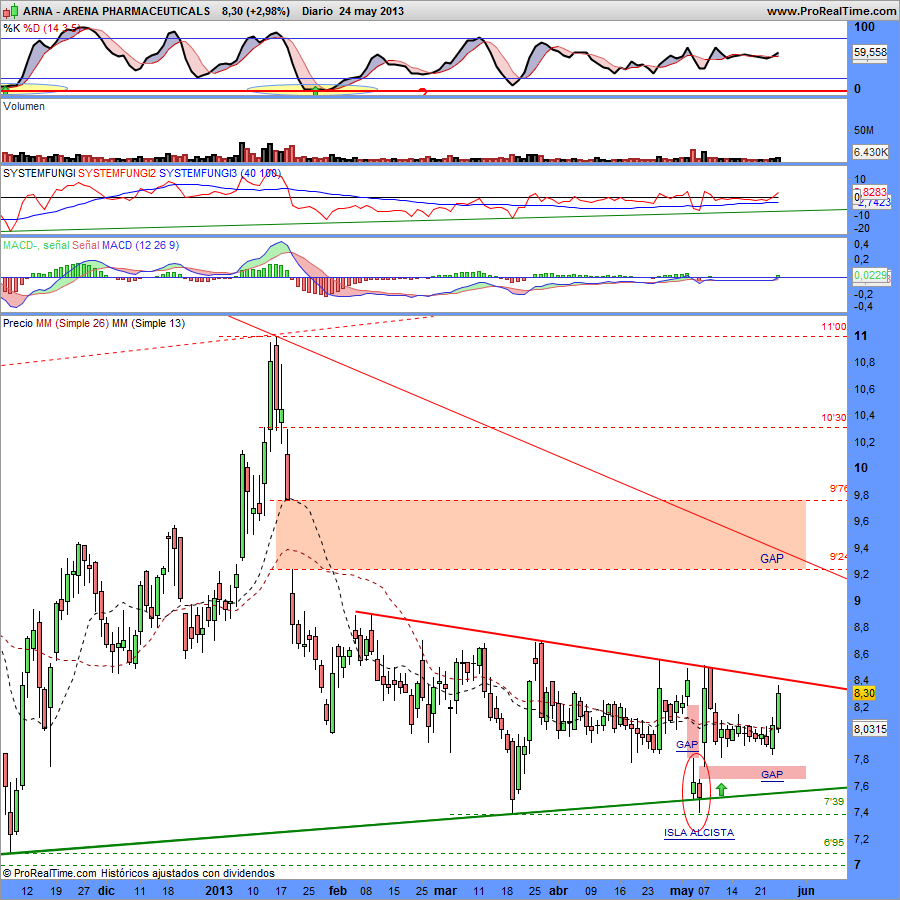The height and width of the screenshot is (900, 900).
Task: Click the abr label on the time axis
Action: click(558, 890)
